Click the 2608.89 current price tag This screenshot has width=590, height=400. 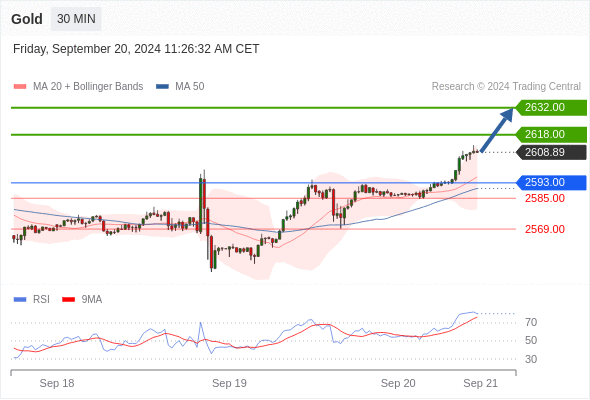(551, 152)
